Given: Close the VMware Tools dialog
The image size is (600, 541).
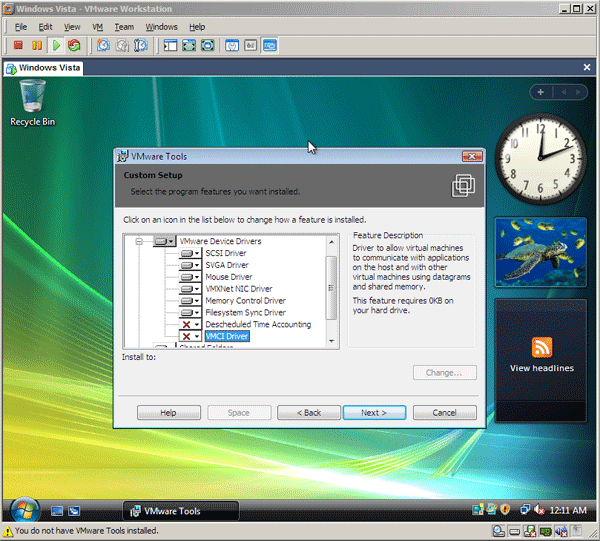Looking at the screenshot, I should click(x=472, y=156).
